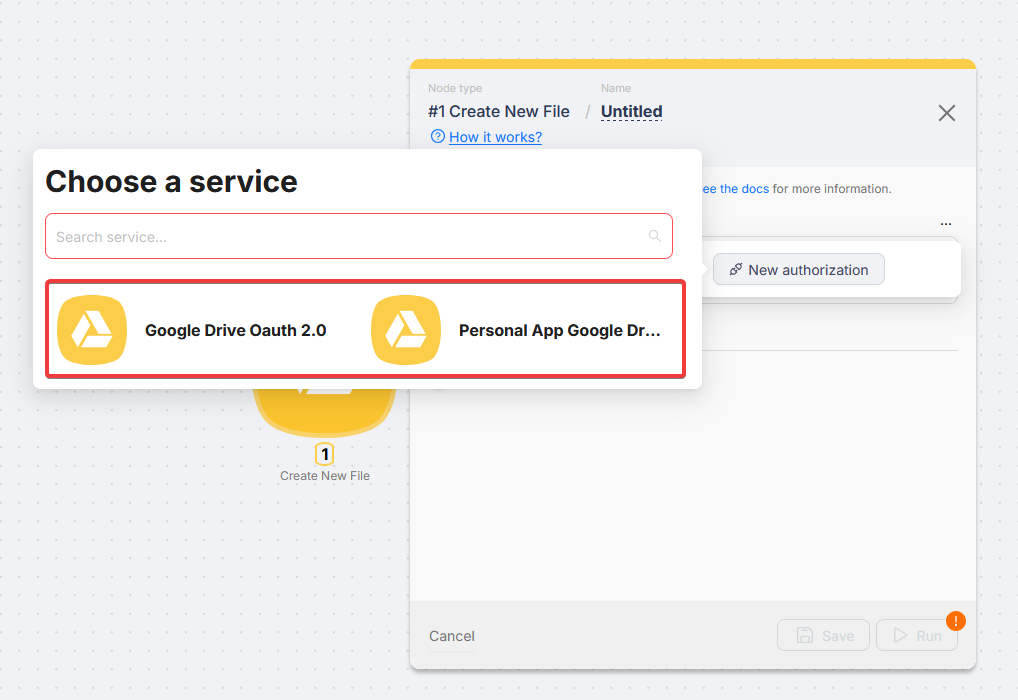Viewport: 1018px width, 700px height.
Task: Close the Create New File panel
Action: coord(947,113)
